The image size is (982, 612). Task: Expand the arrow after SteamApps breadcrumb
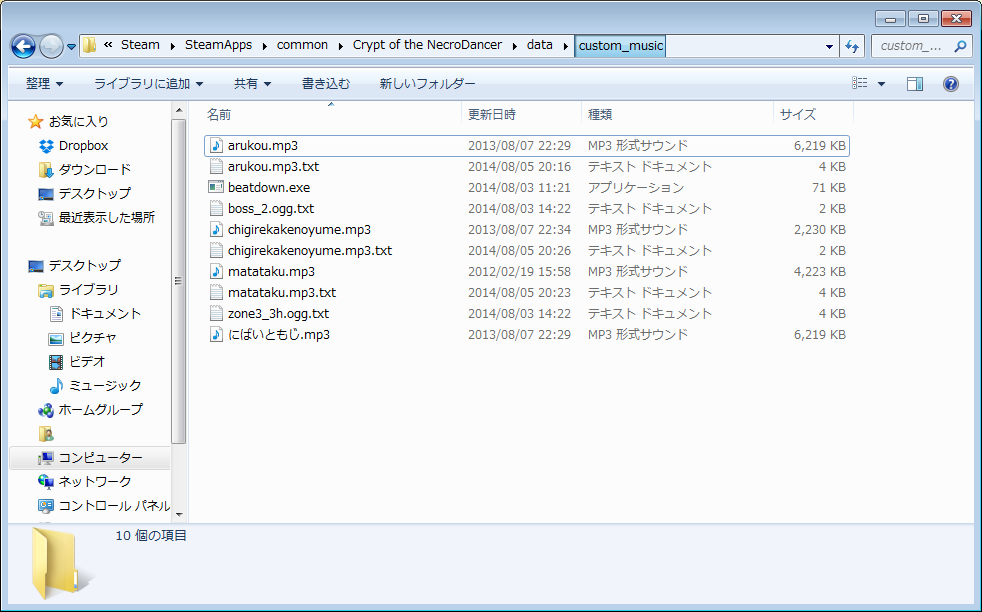coord(265,46)
